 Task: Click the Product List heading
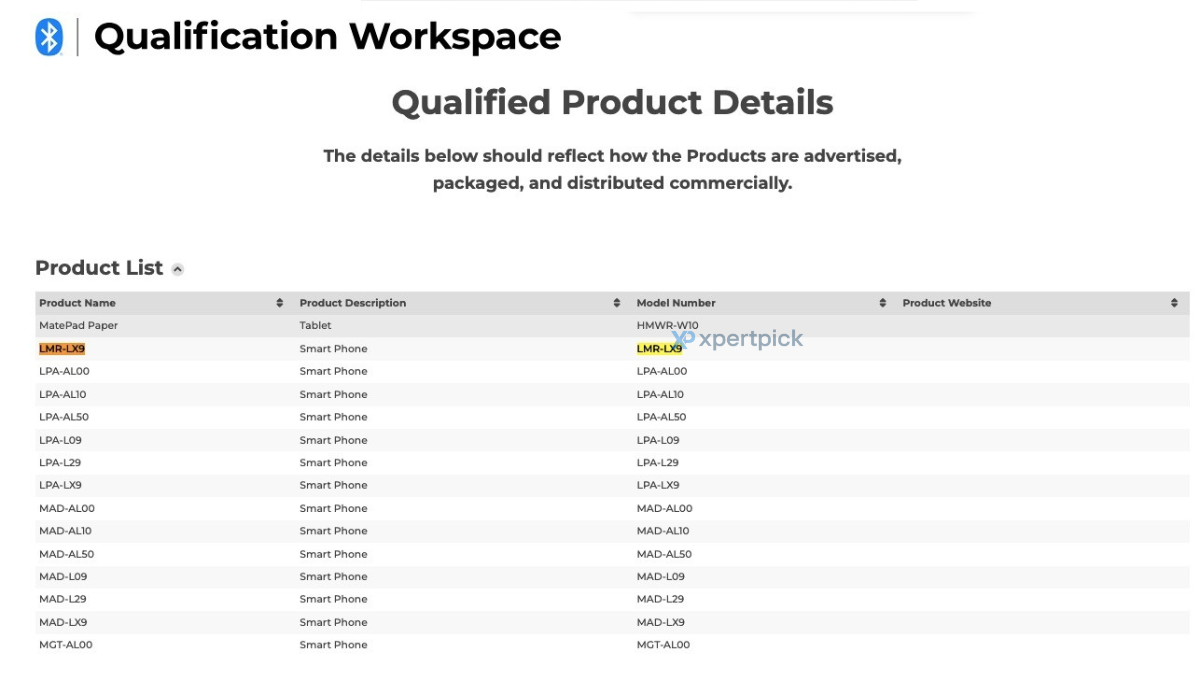point(99,268)
